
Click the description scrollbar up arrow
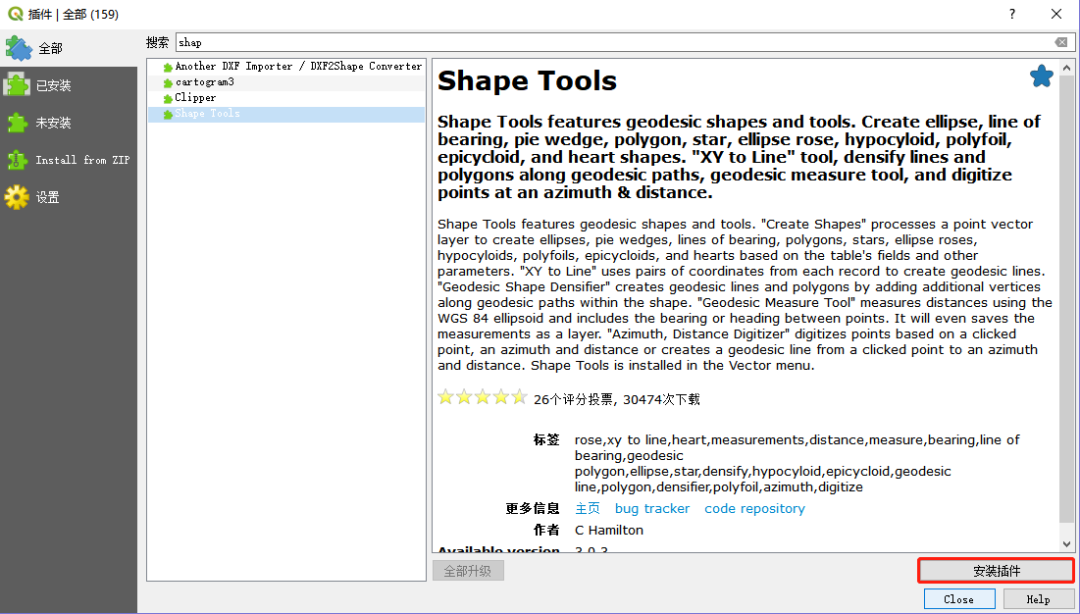(x=1066, y=68)
